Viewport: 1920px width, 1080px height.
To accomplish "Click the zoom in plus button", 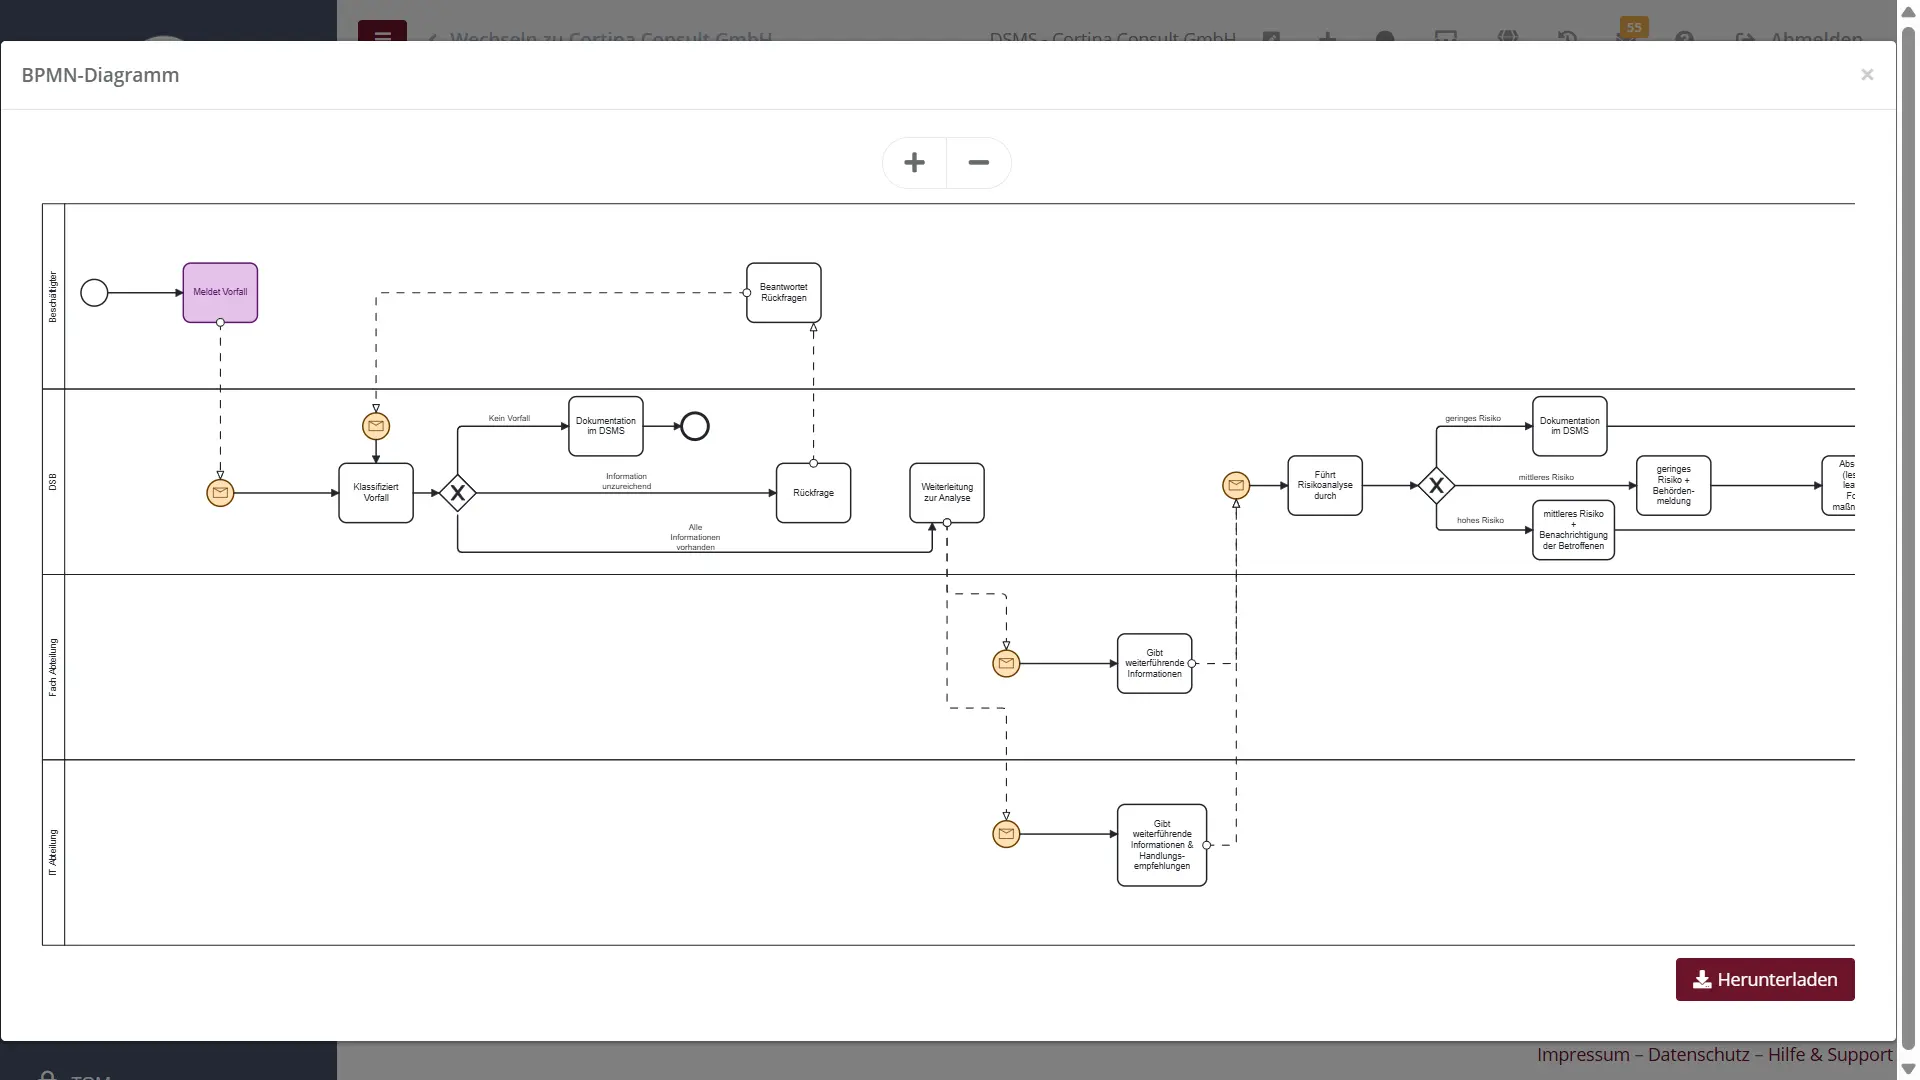I will (914, 163).
